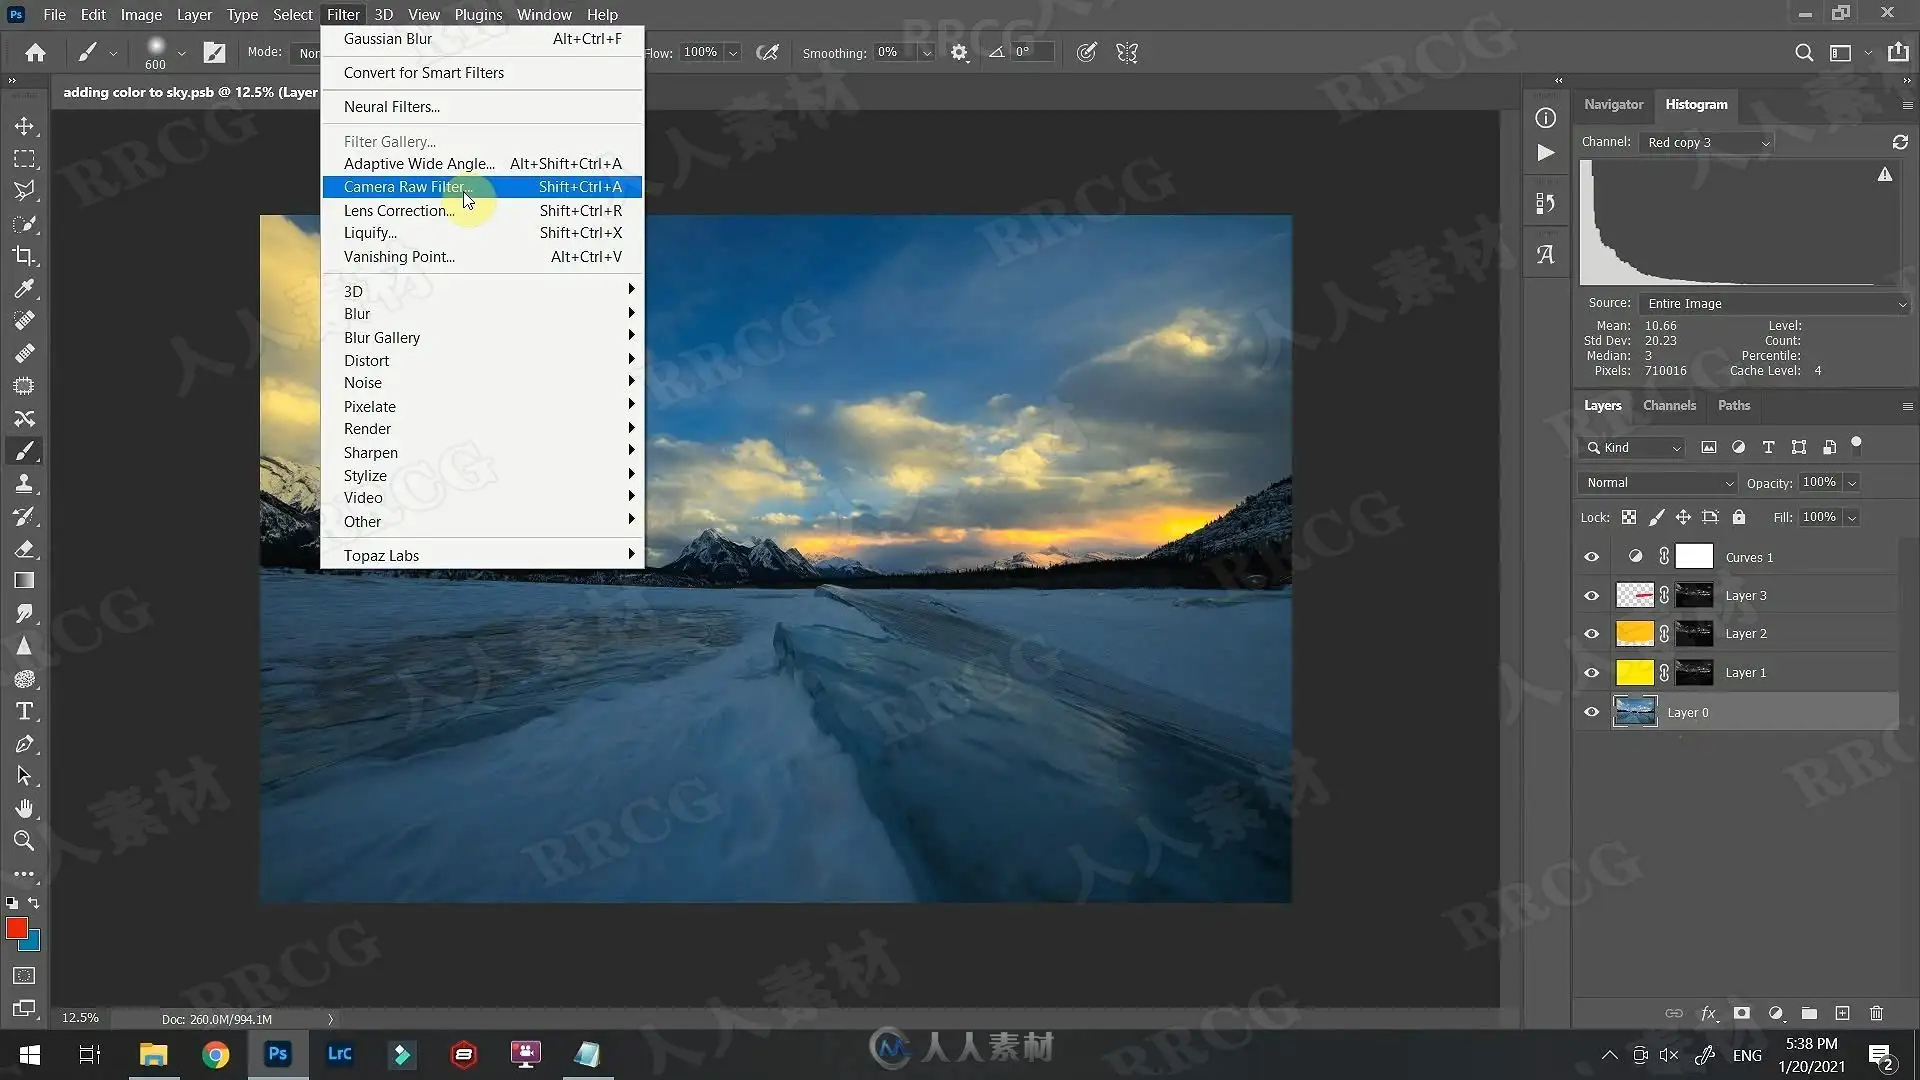Choose Camera Raw Filter from Filter menu
1920x1080 pixels.
[x=482, y=187]
